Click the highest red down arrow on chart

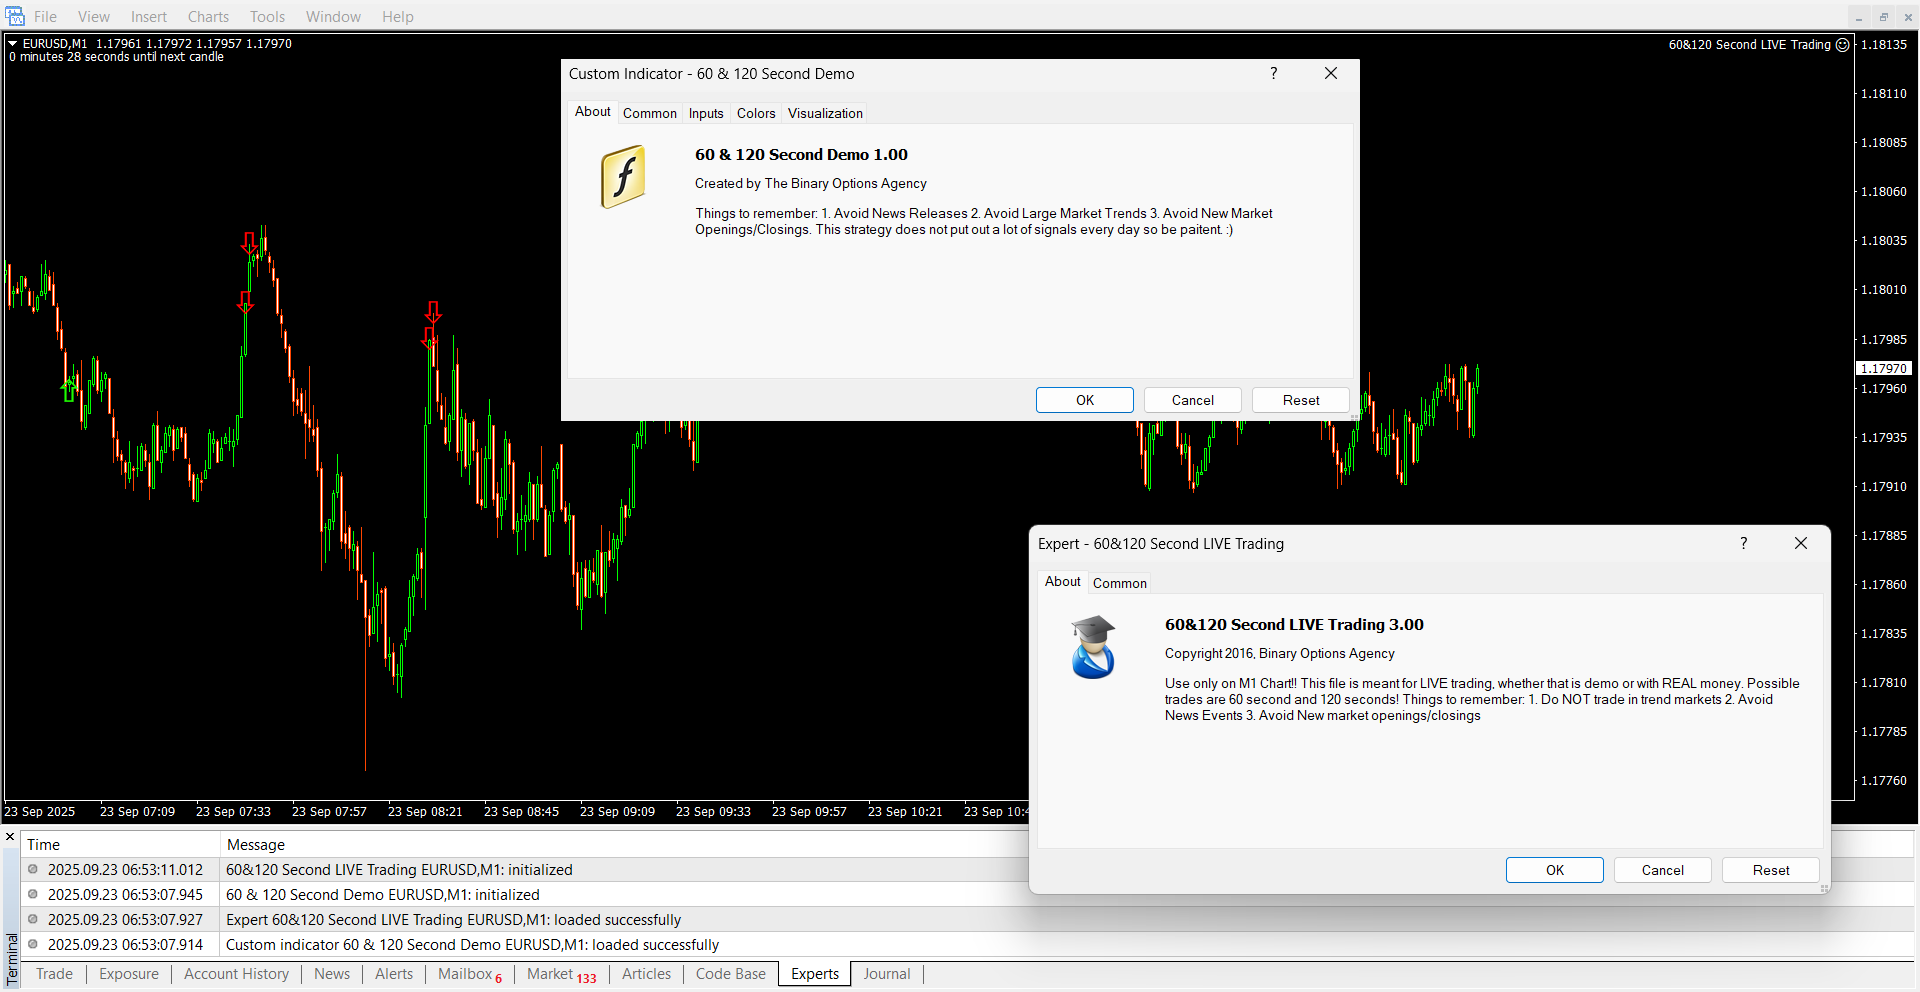(x=250, y=243)
